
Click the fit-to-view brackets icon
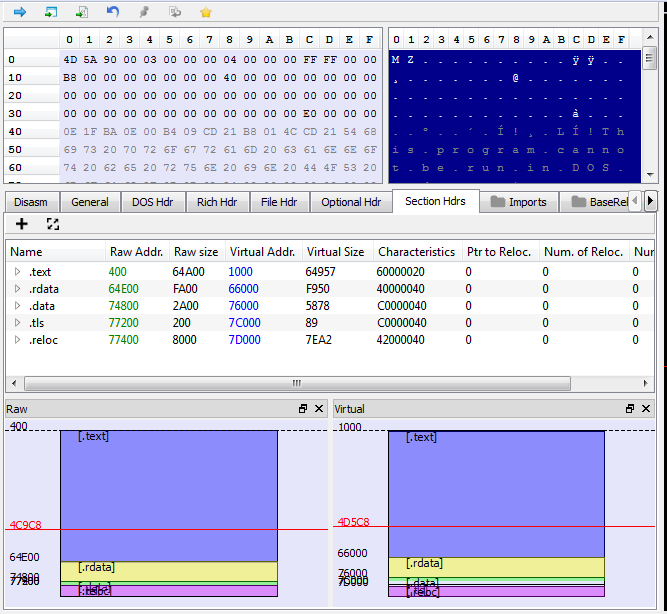point(53,224)
